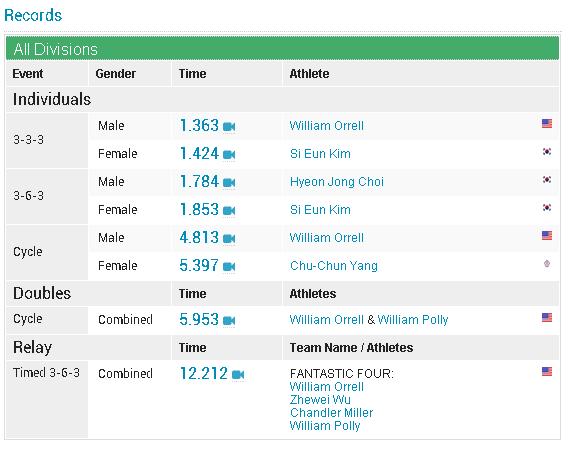The height and width of the screenshot is (450, 569).
Task: Open Hyeon Jong Choi athlete profile
Action: tap(337, 182)
